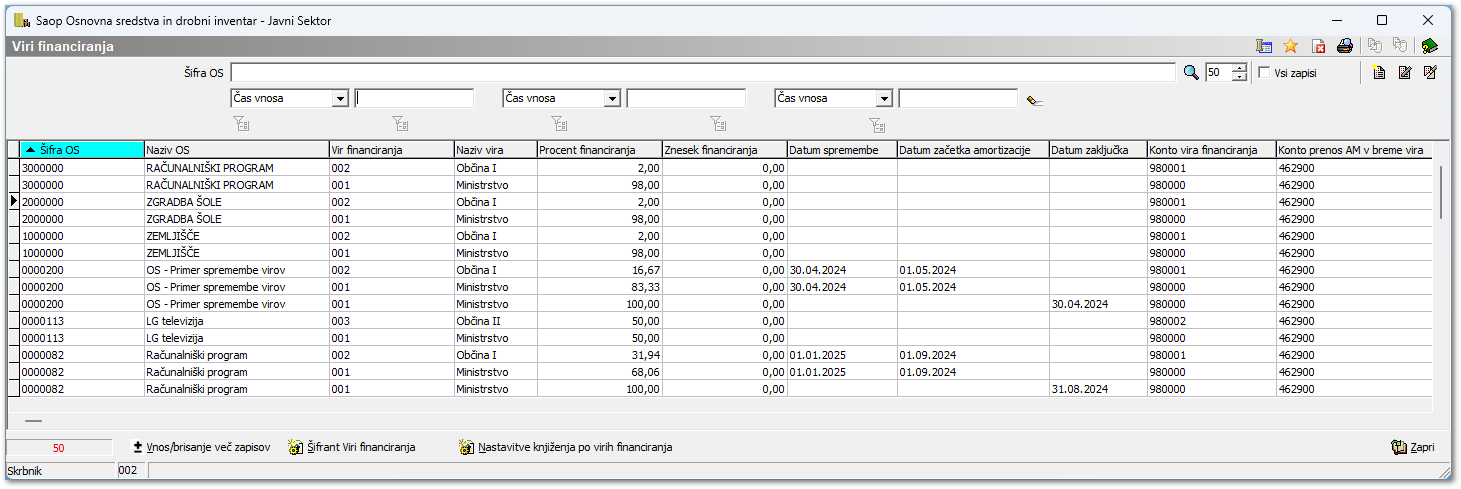Sort by the Šifra OS column header
Screen dimensions: 1461x489
tap(82, 149)
